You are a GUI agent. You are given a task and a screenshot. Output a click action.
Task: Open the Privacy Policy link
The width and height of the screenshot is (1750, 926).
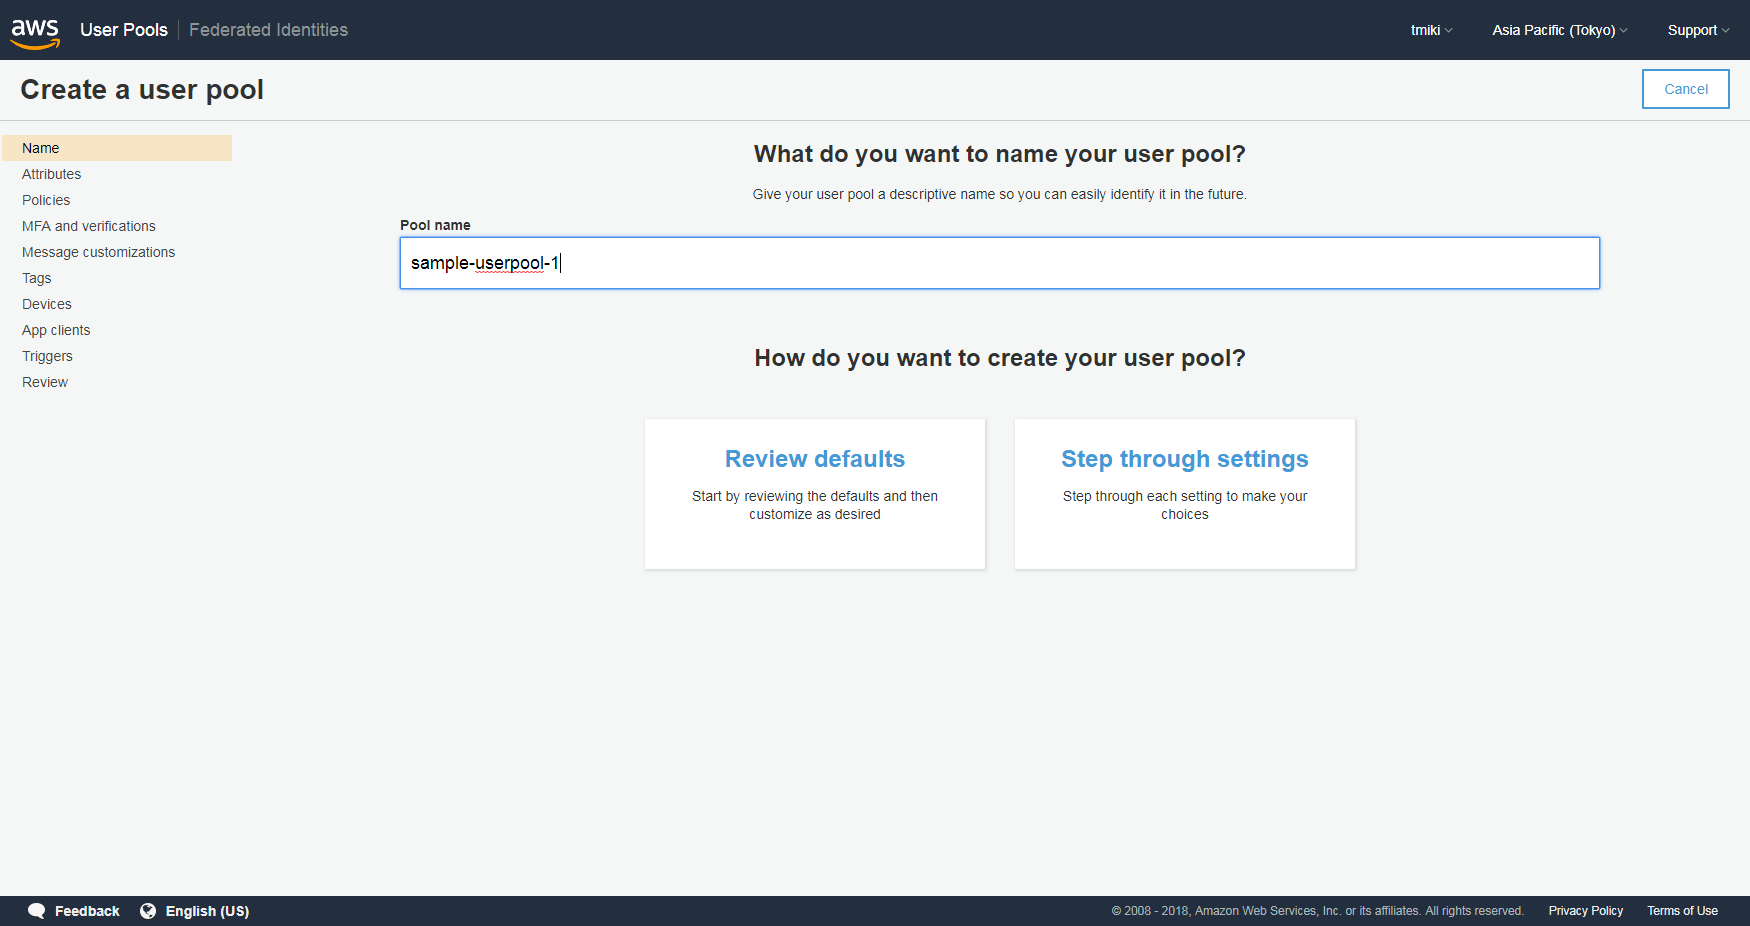click(1585, 911)
